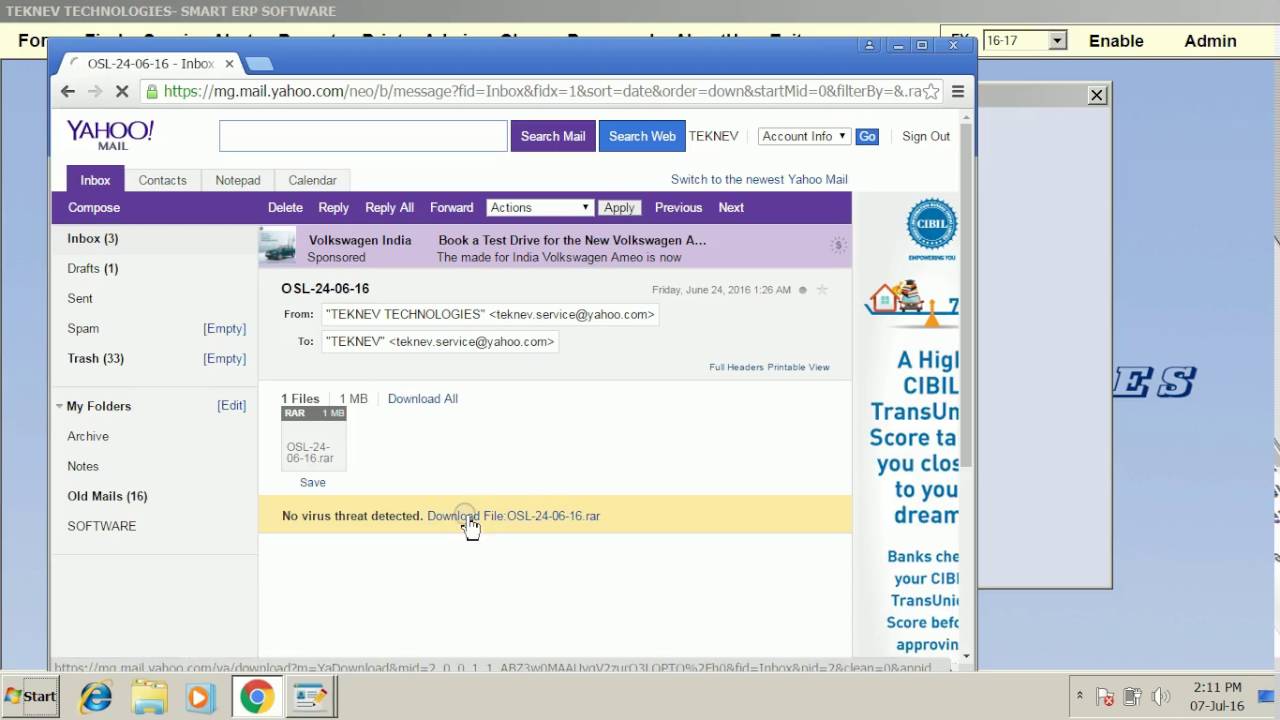Open Chrome user profile icon

coord(869,45)
